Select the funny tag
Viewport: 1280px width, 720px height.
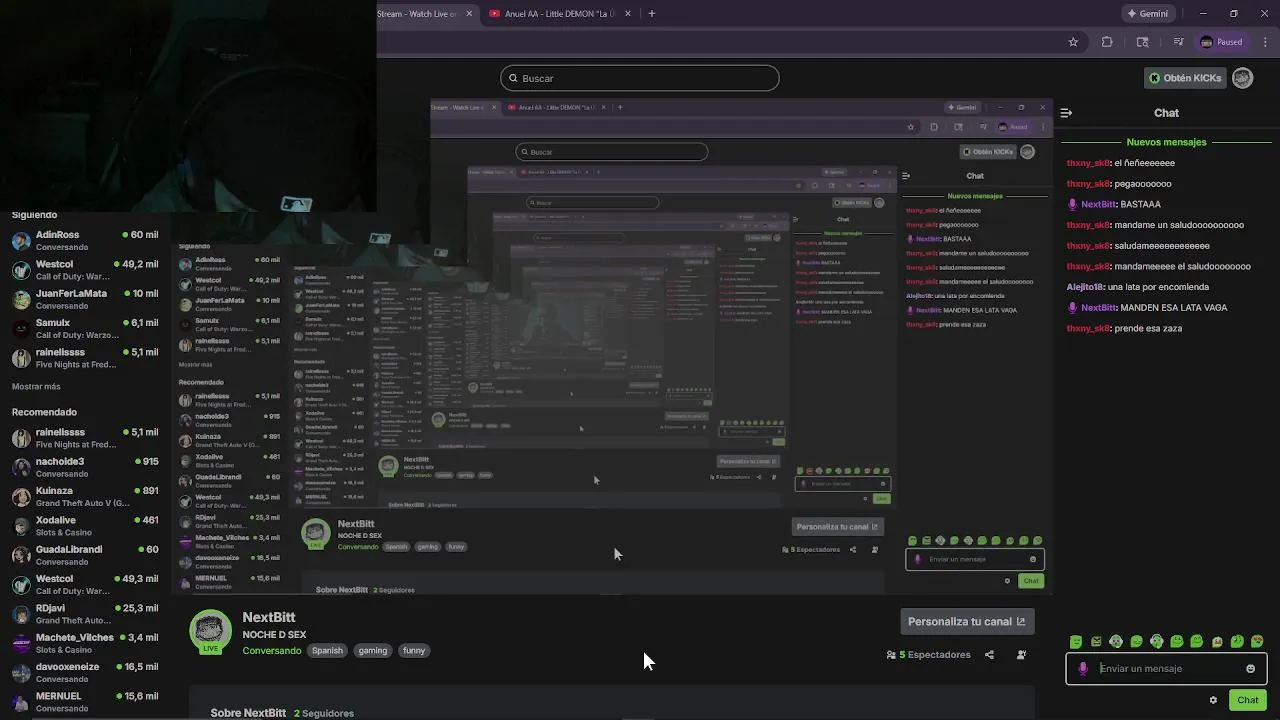click(x=414, y=651)
